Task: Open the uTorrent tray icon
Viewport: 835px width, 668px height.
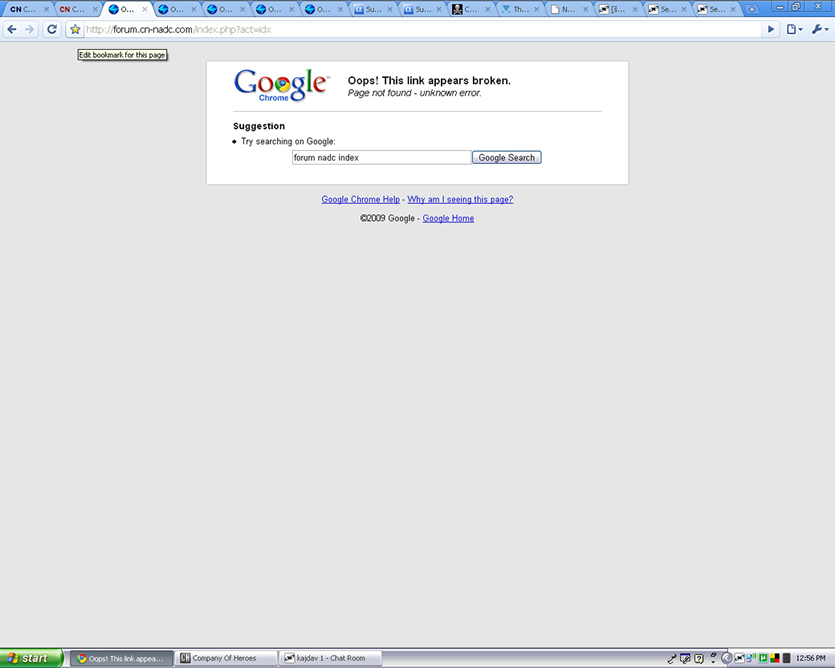Action: (x=763, y=658)
